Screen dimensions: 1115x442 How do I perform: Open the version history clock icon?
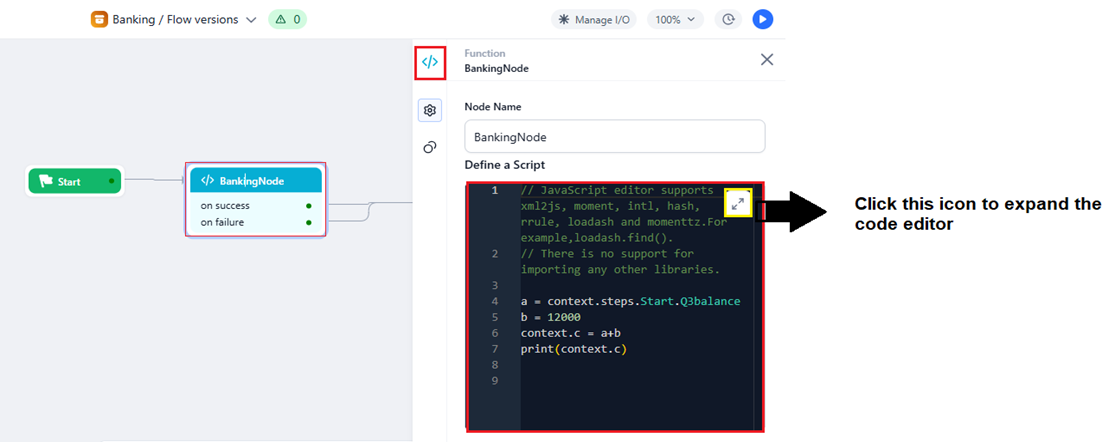tap(728, 20)
